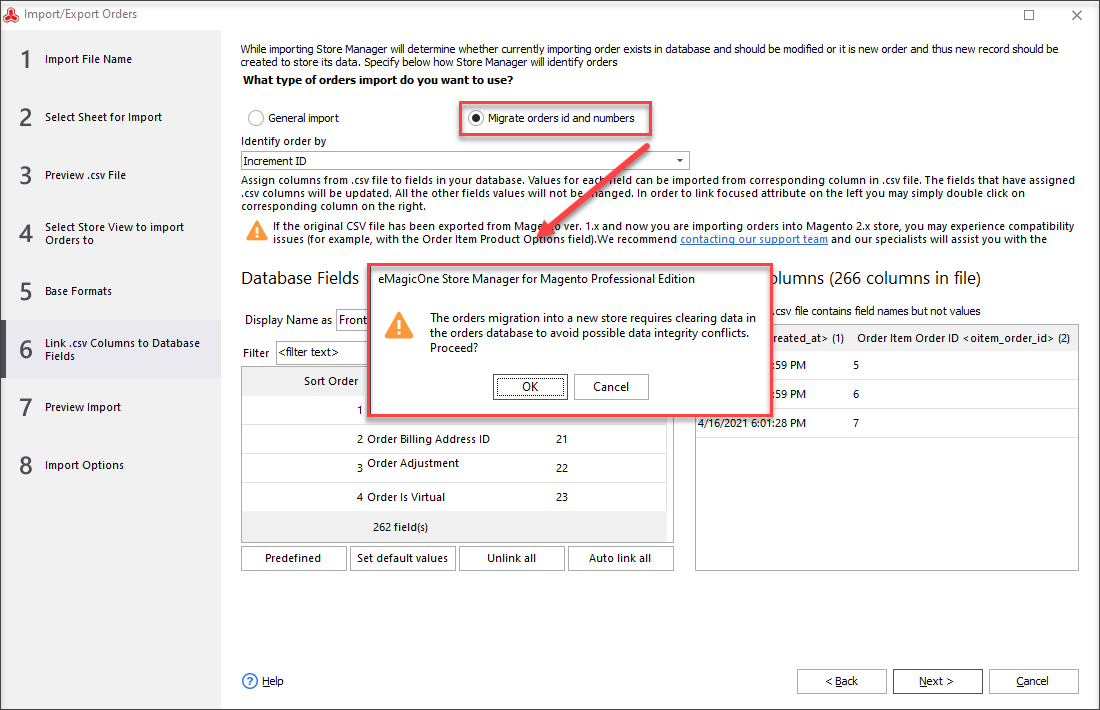Click the Order Item Order ID column header

point(963,338)
